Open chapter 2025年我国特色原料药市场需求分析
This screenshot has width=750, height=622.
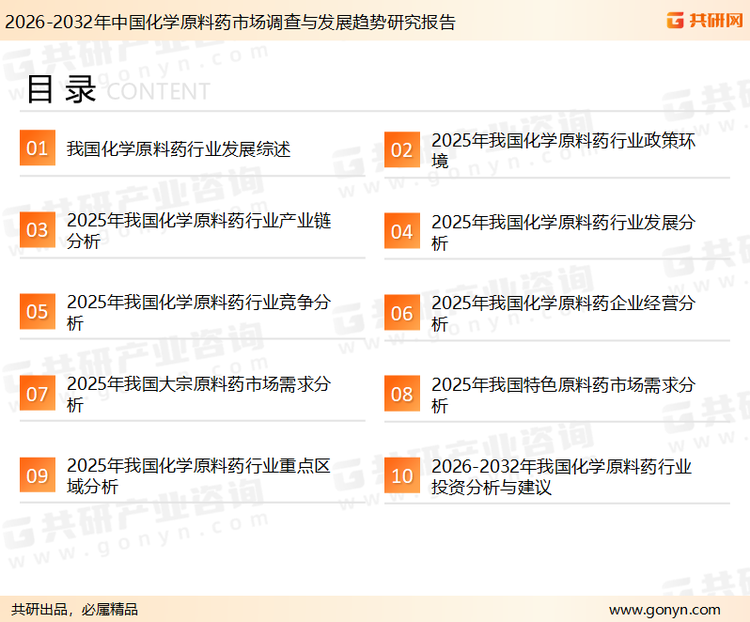coord(563,395)
